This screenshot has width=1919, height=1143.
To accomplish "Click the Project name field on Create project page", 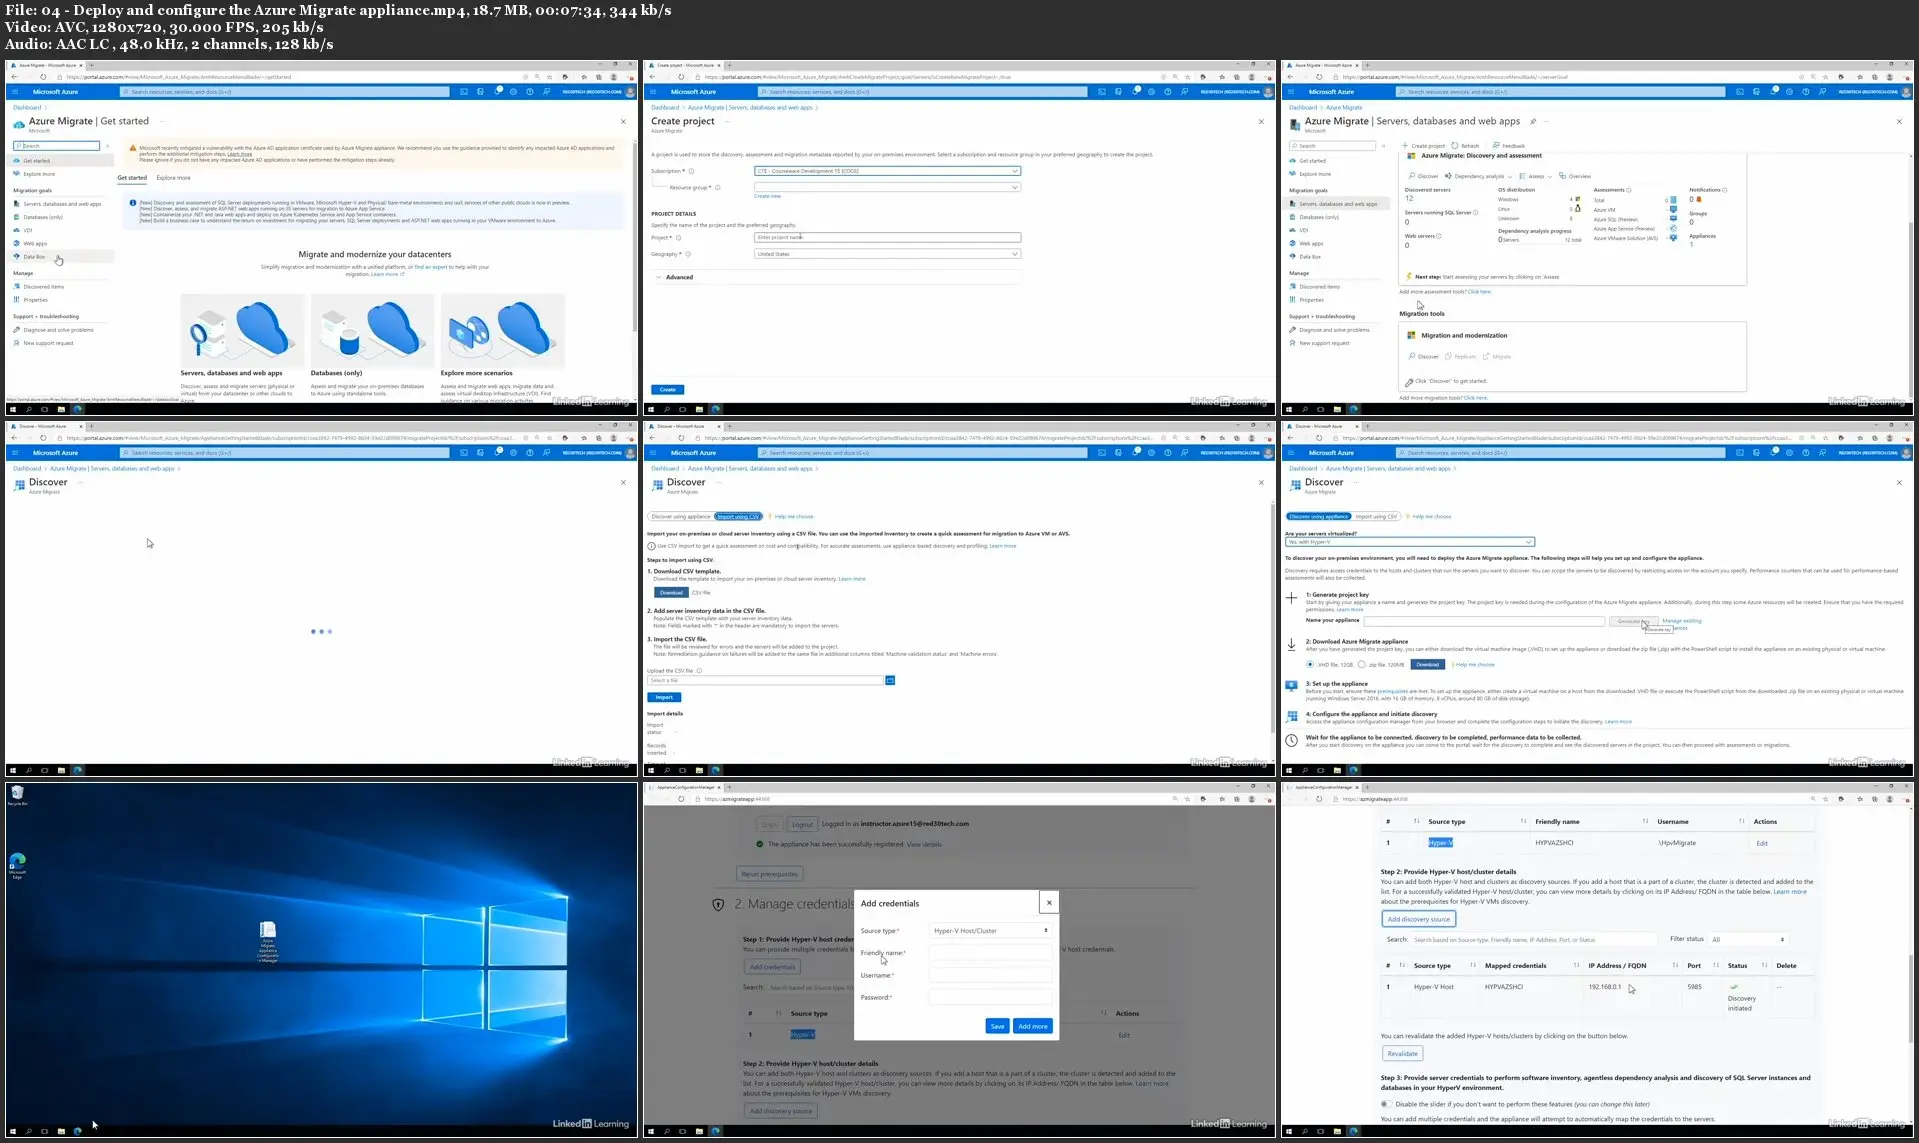I will (887, 238).
